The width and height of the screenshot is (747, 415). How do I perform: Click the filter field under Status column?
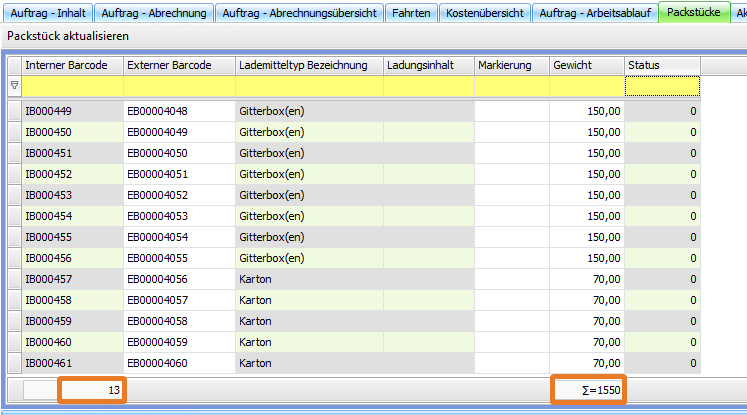pos(661,87)
